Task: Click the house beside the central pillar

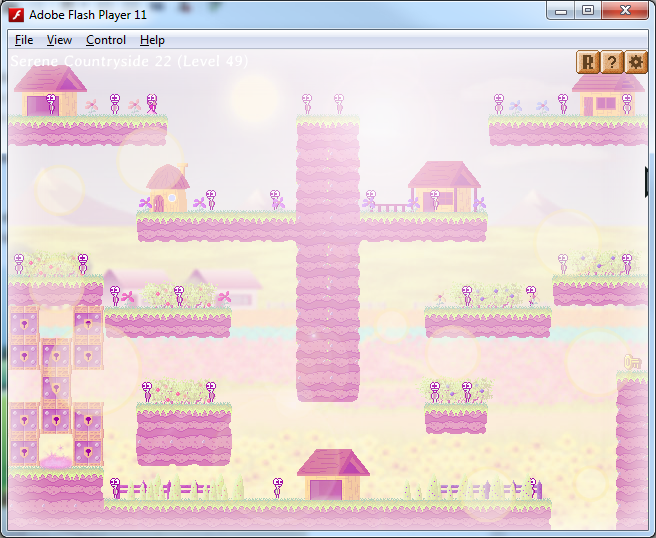Action: pos(444,188)
